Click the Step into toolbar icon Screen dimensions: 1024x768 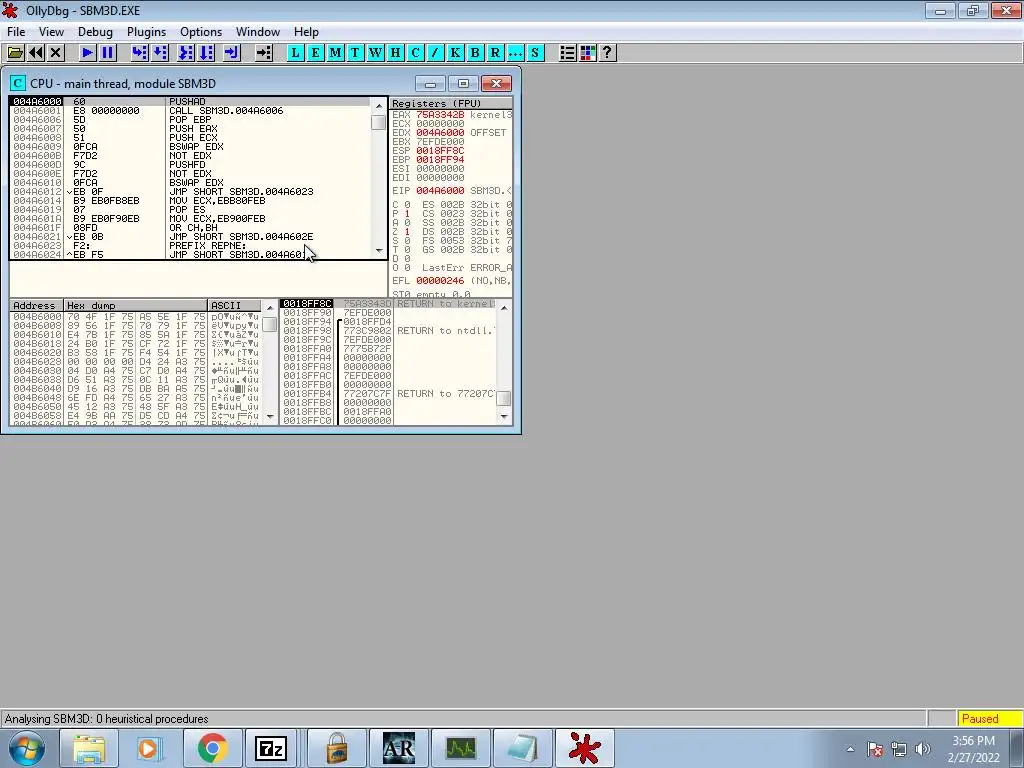point(140,53)
